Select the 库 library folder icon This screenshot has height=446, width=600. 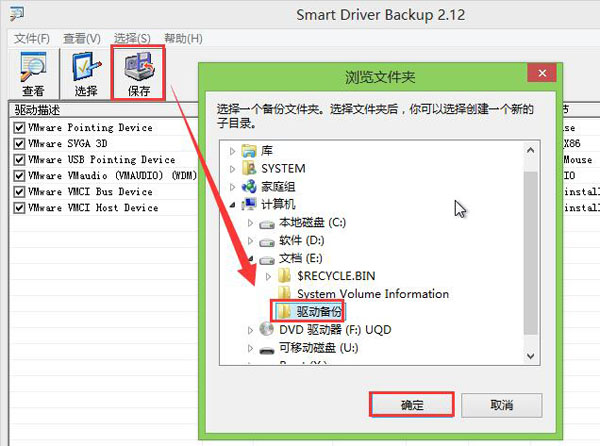click(x=249, y=151)
